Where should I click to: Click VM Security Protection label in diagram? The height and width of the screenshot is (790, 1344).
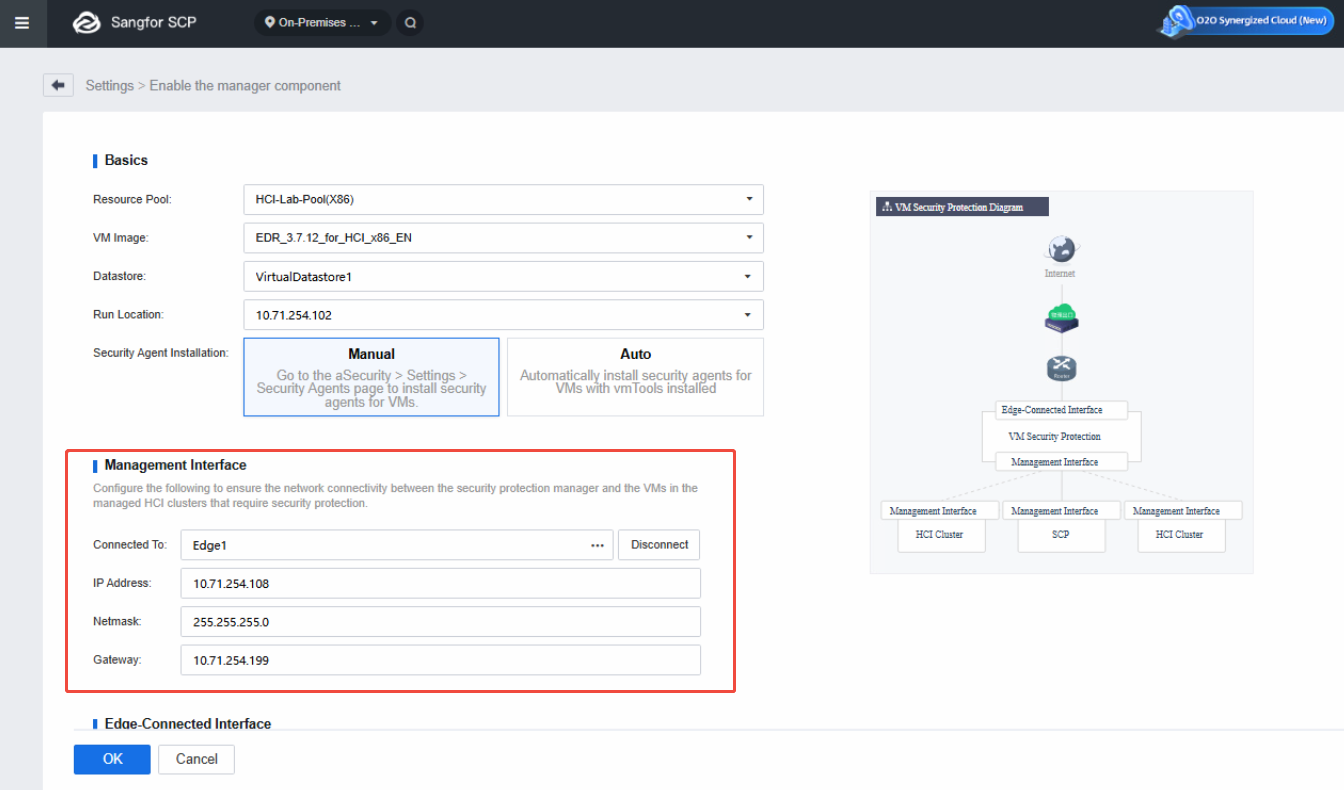coord(1054,437)
